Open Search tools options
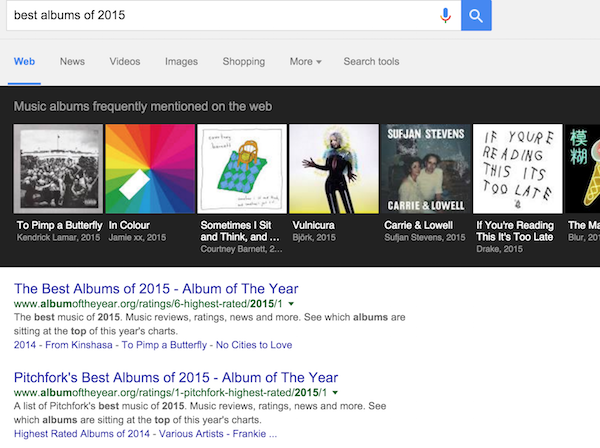Image resolution: width=600 pixels, height=448 pixels. 371,62
